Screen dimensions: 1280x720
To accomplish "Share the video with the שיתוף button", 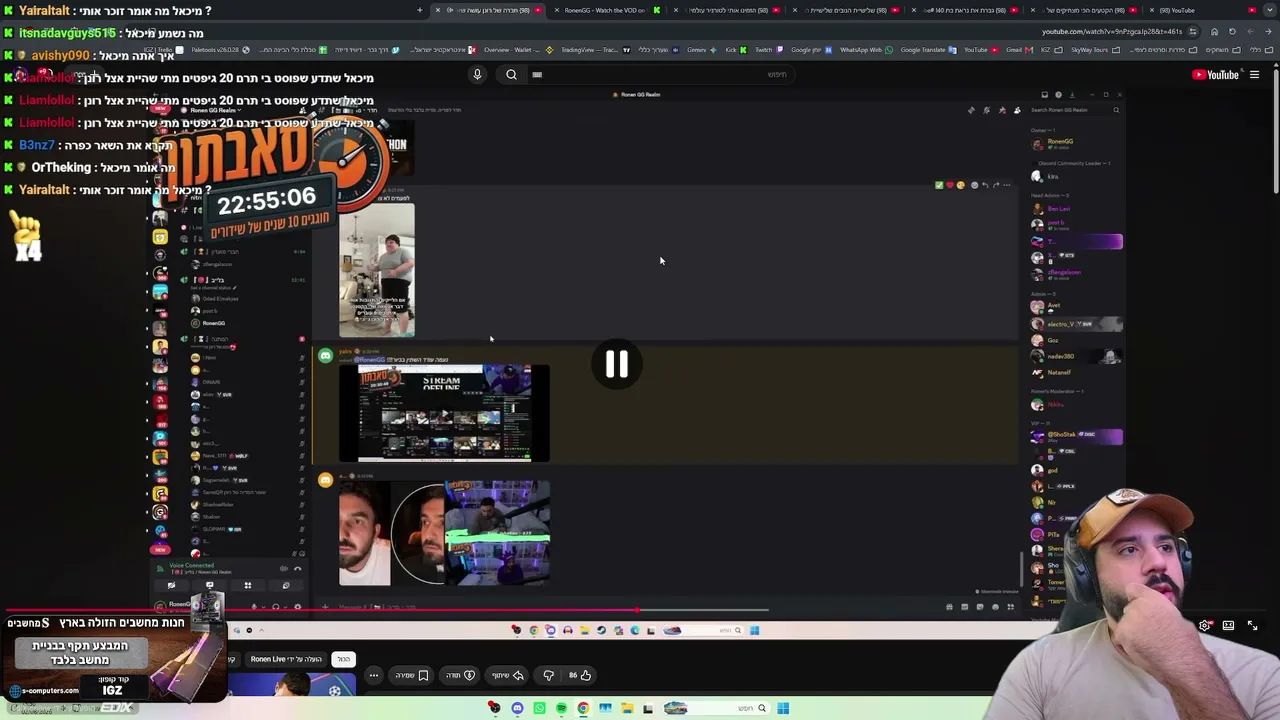I will 508,675.
